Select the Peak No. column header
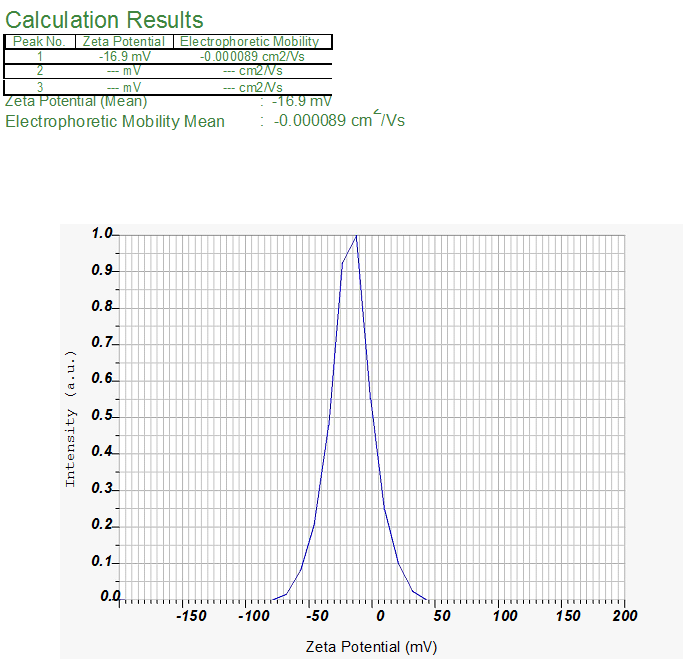This screenshot has height=663, width=683. (39, 42)
